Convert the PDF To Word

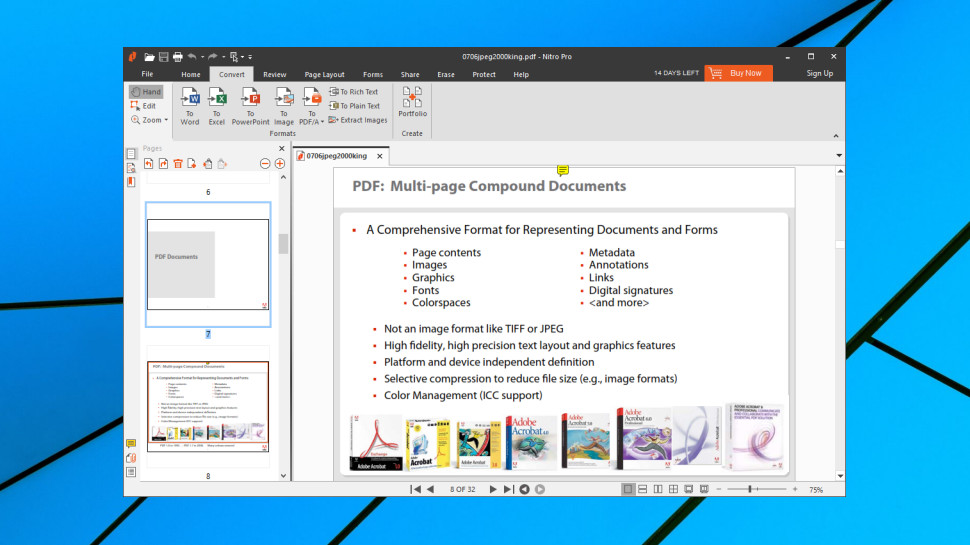click(x=190, y=107)
